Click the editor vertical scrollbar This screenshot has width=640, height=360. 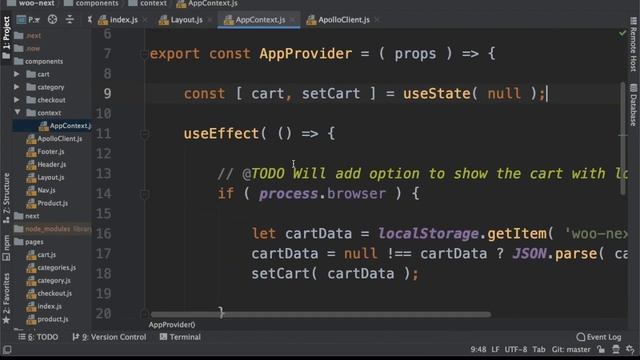pyautogui.click(x=622, y=138)
